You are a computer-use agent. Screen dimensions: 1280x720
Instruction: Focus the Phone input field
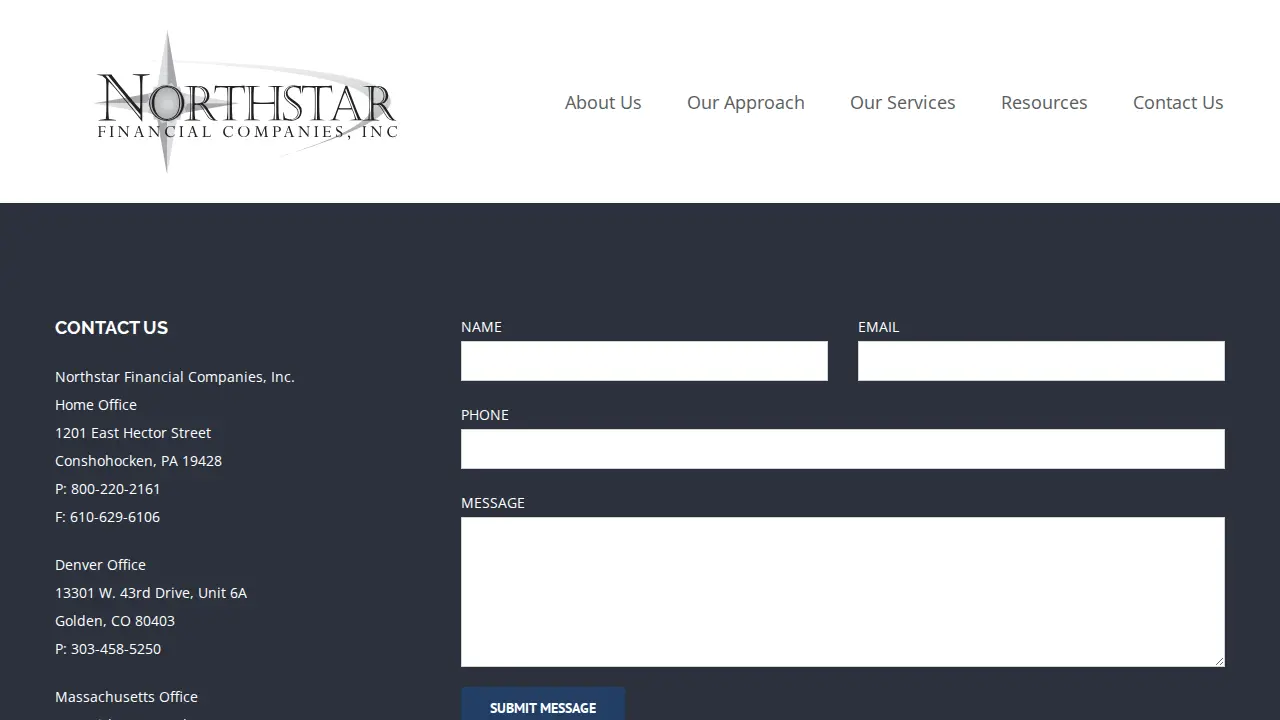click(843, 449)
